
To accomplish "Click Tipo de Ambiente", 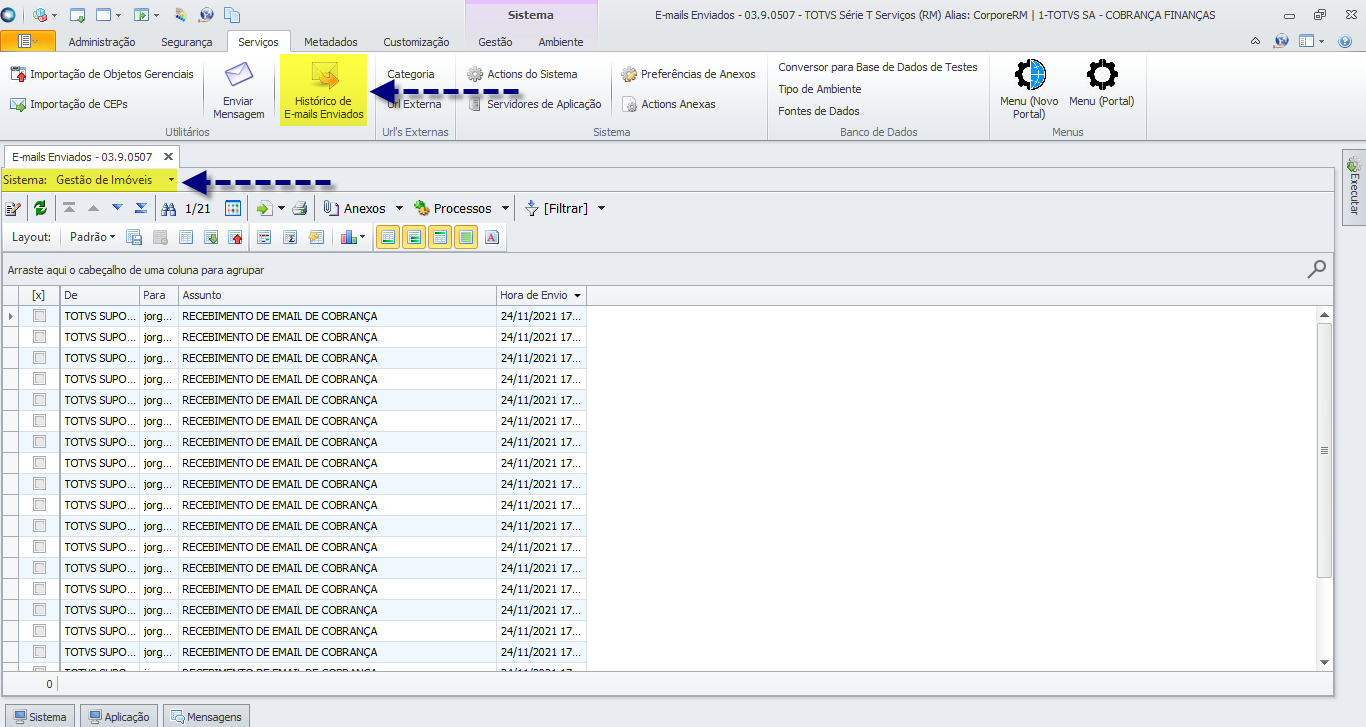I will coord(820,89).
